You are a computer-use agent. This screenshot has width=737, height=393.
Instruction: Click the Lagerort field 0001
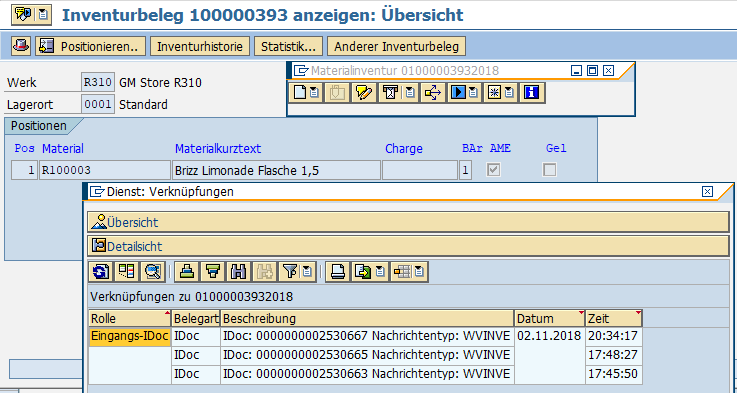[97, 104]
